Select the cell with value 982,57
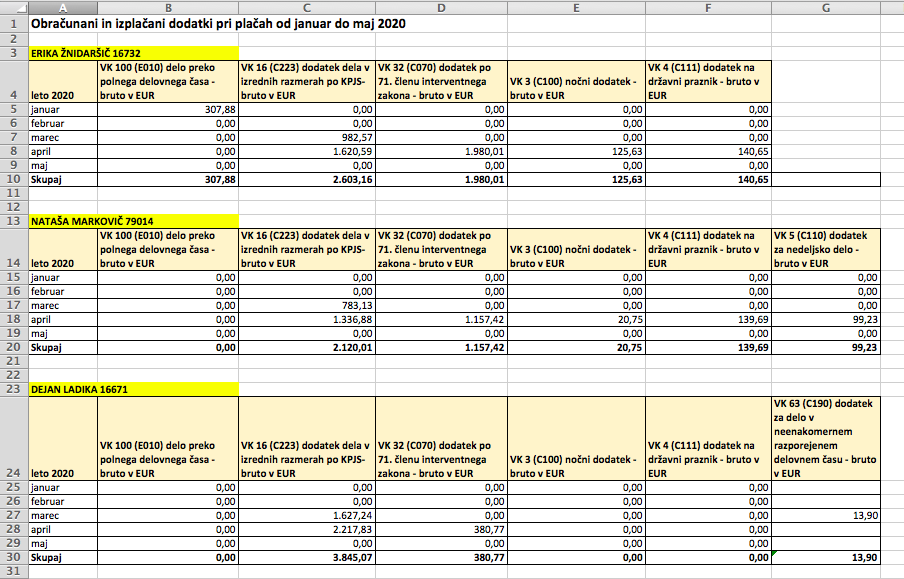 point(307,137)
